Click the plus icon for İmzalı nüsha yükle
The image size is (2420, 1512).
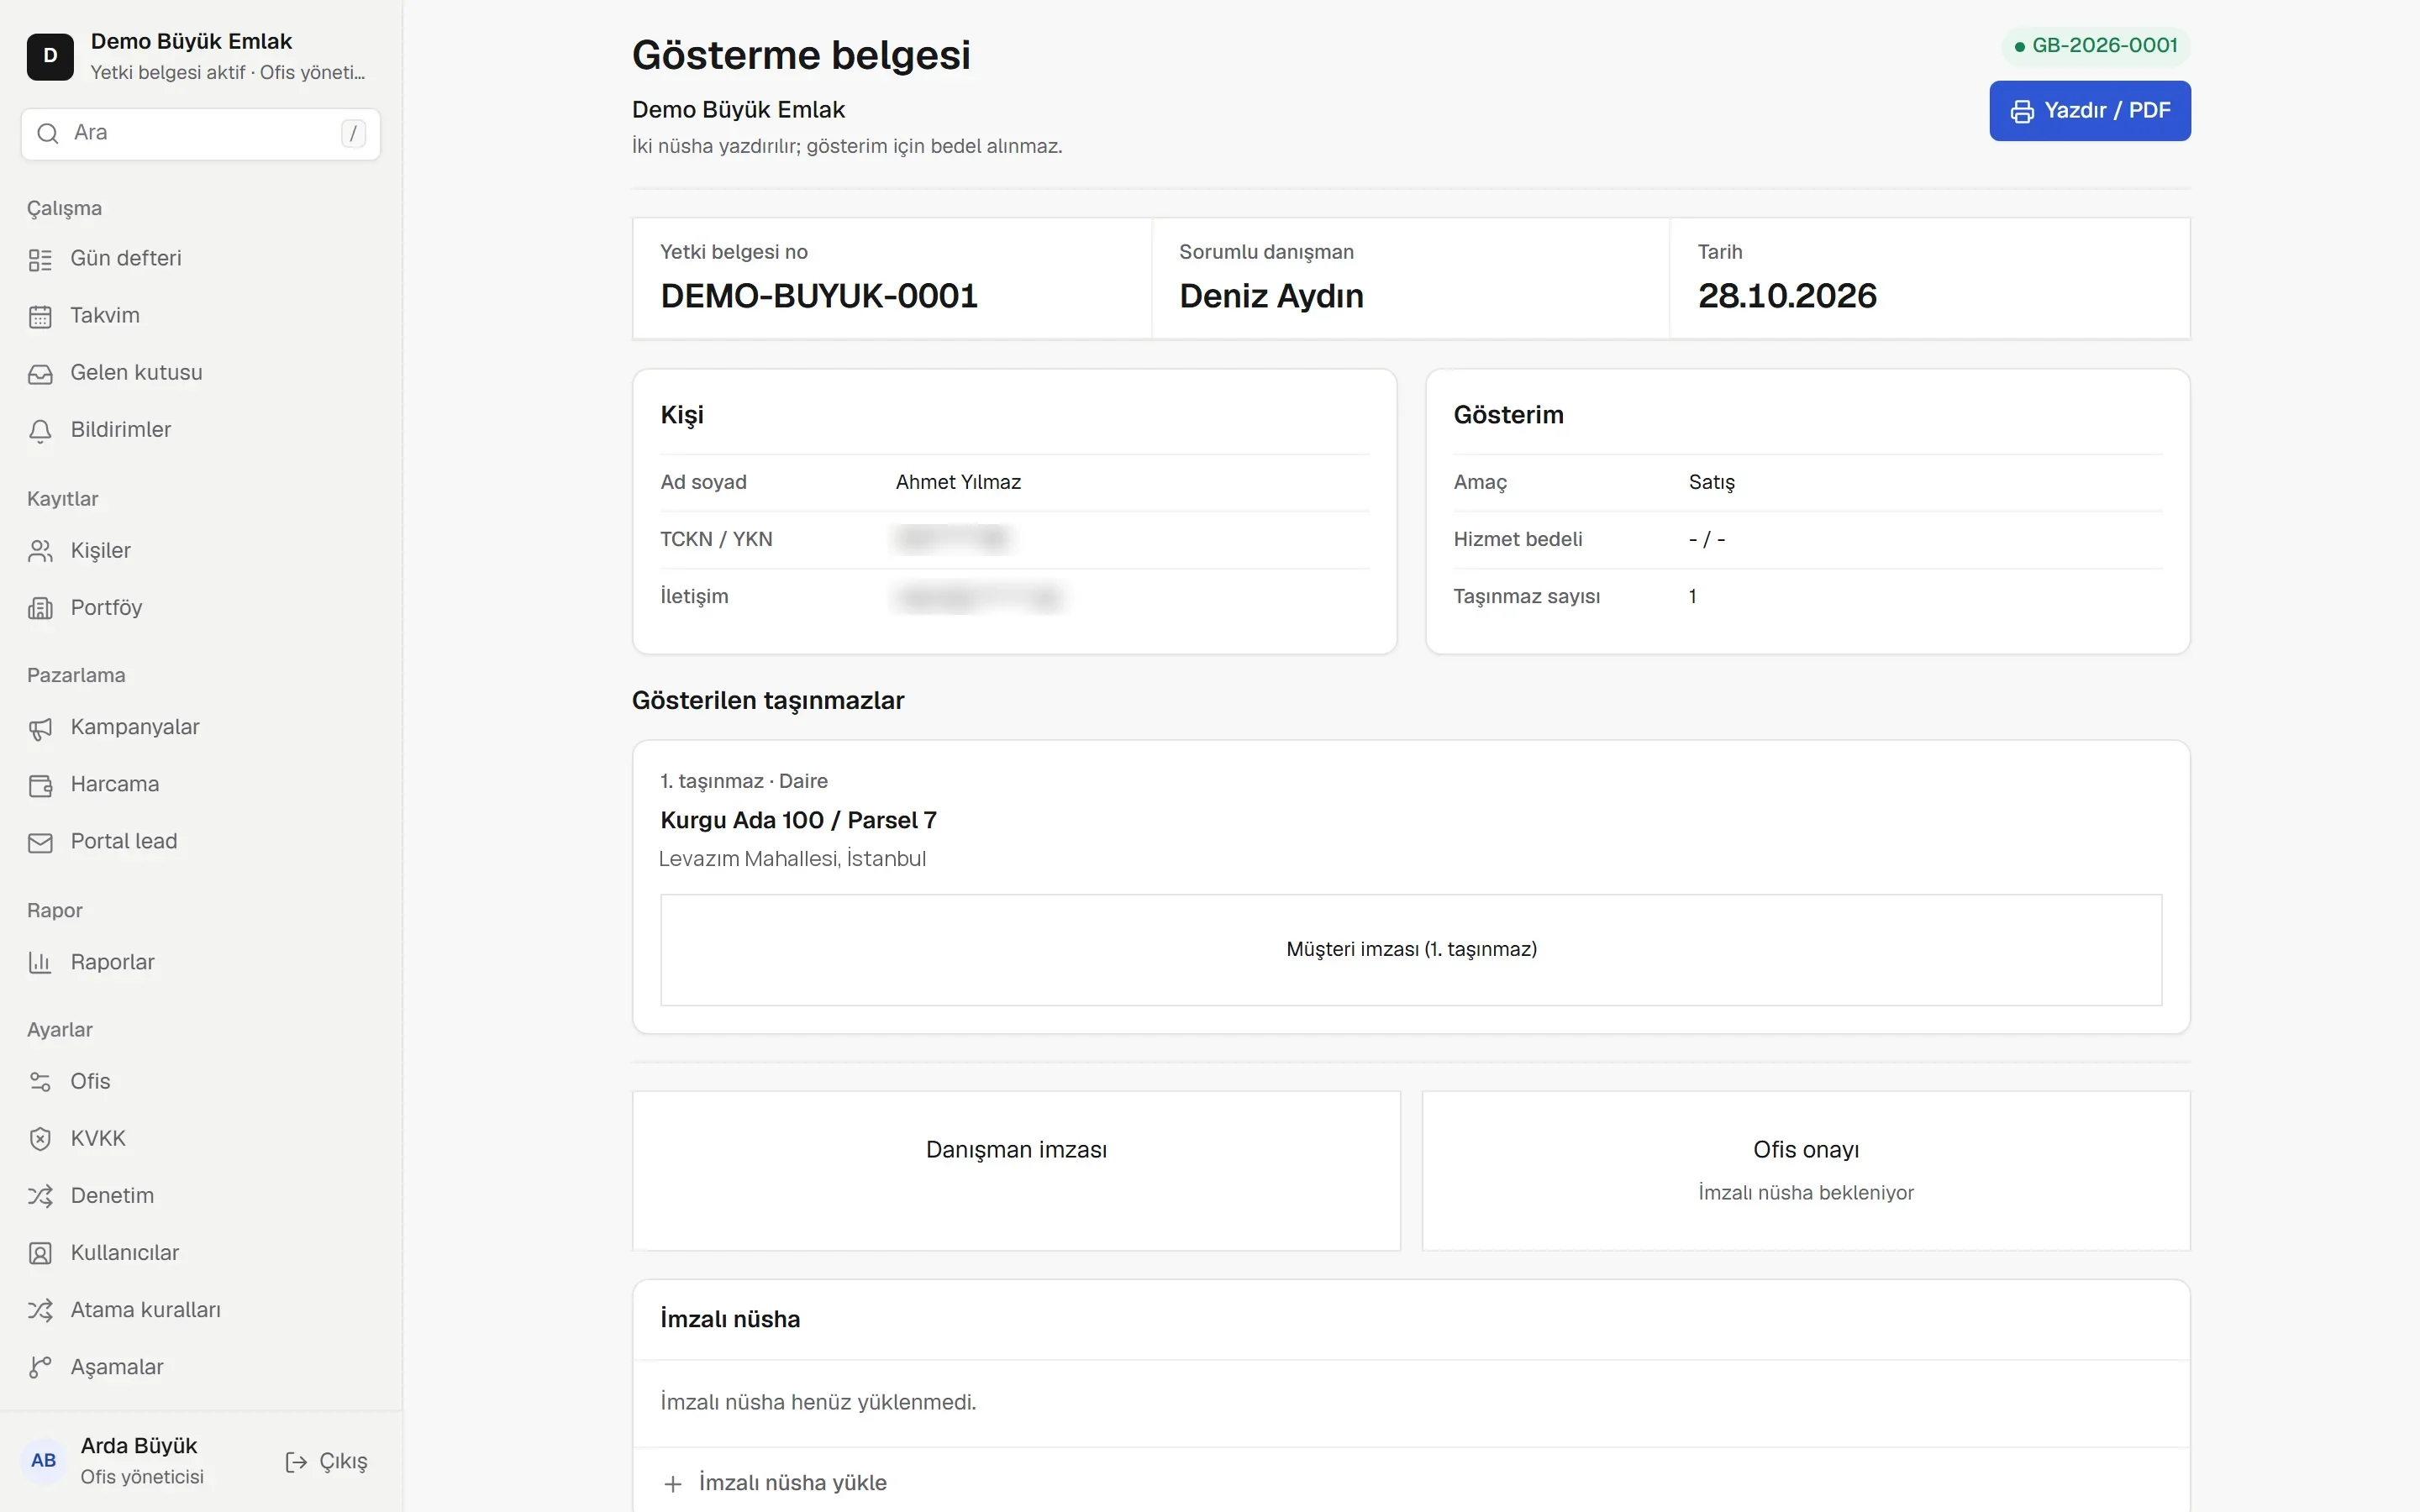point(673,1484)
